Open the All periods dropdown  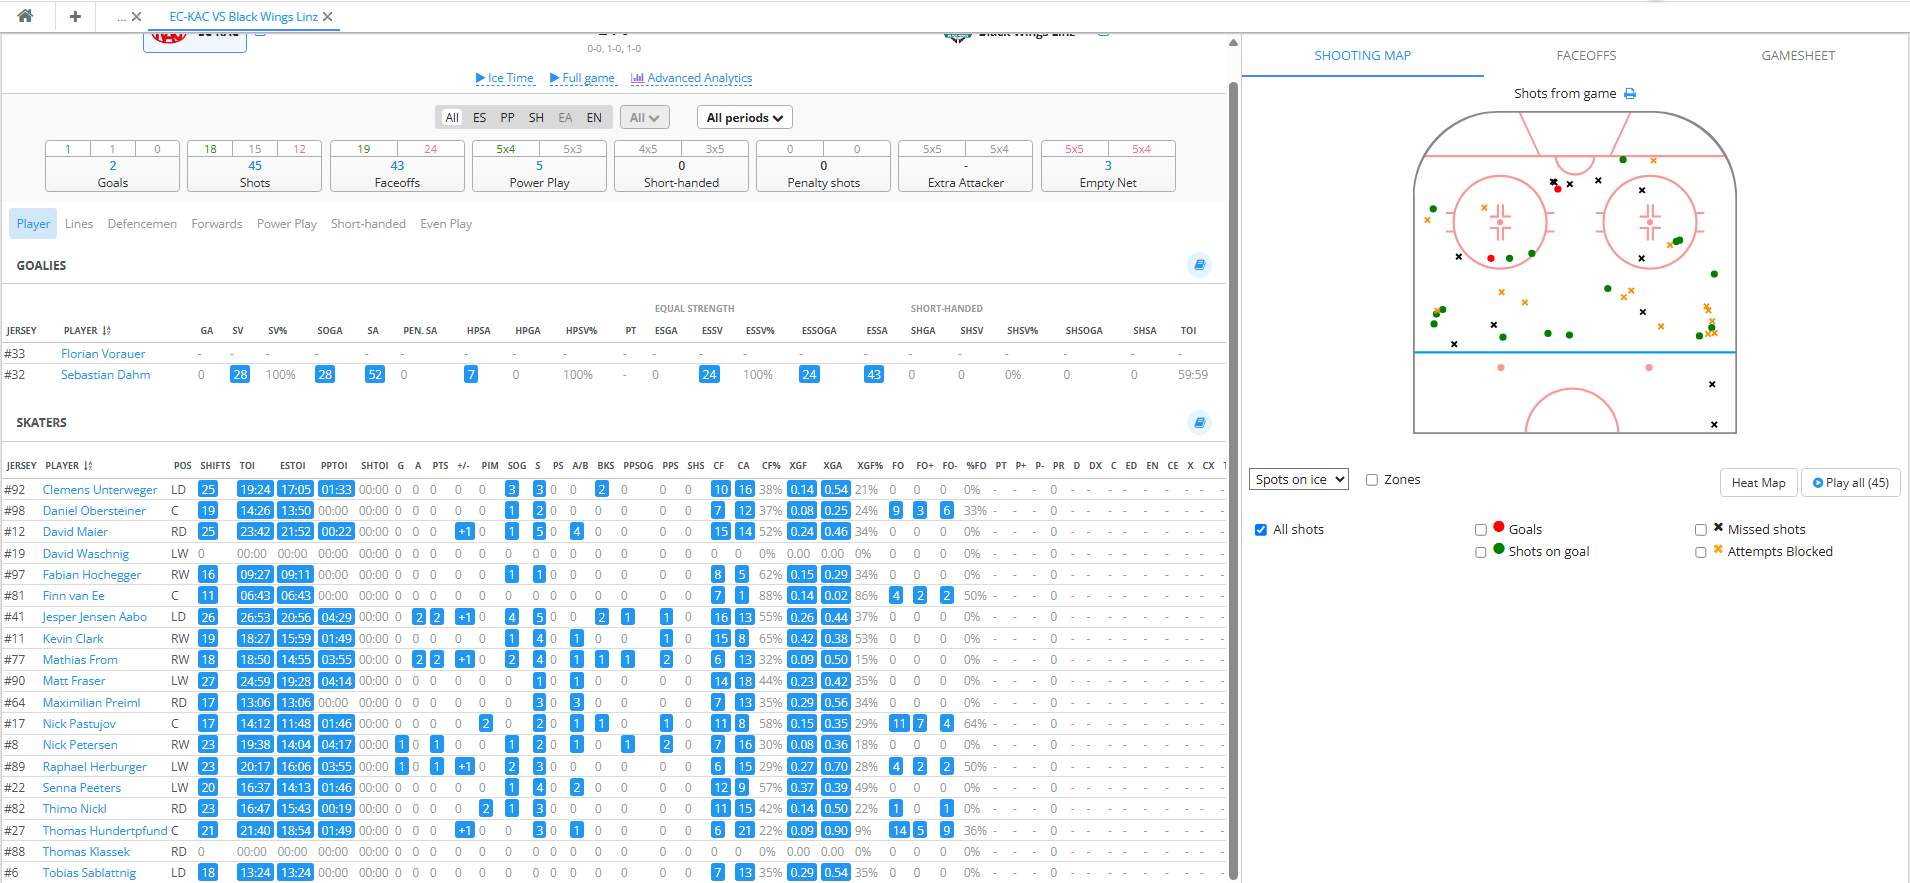744,118
